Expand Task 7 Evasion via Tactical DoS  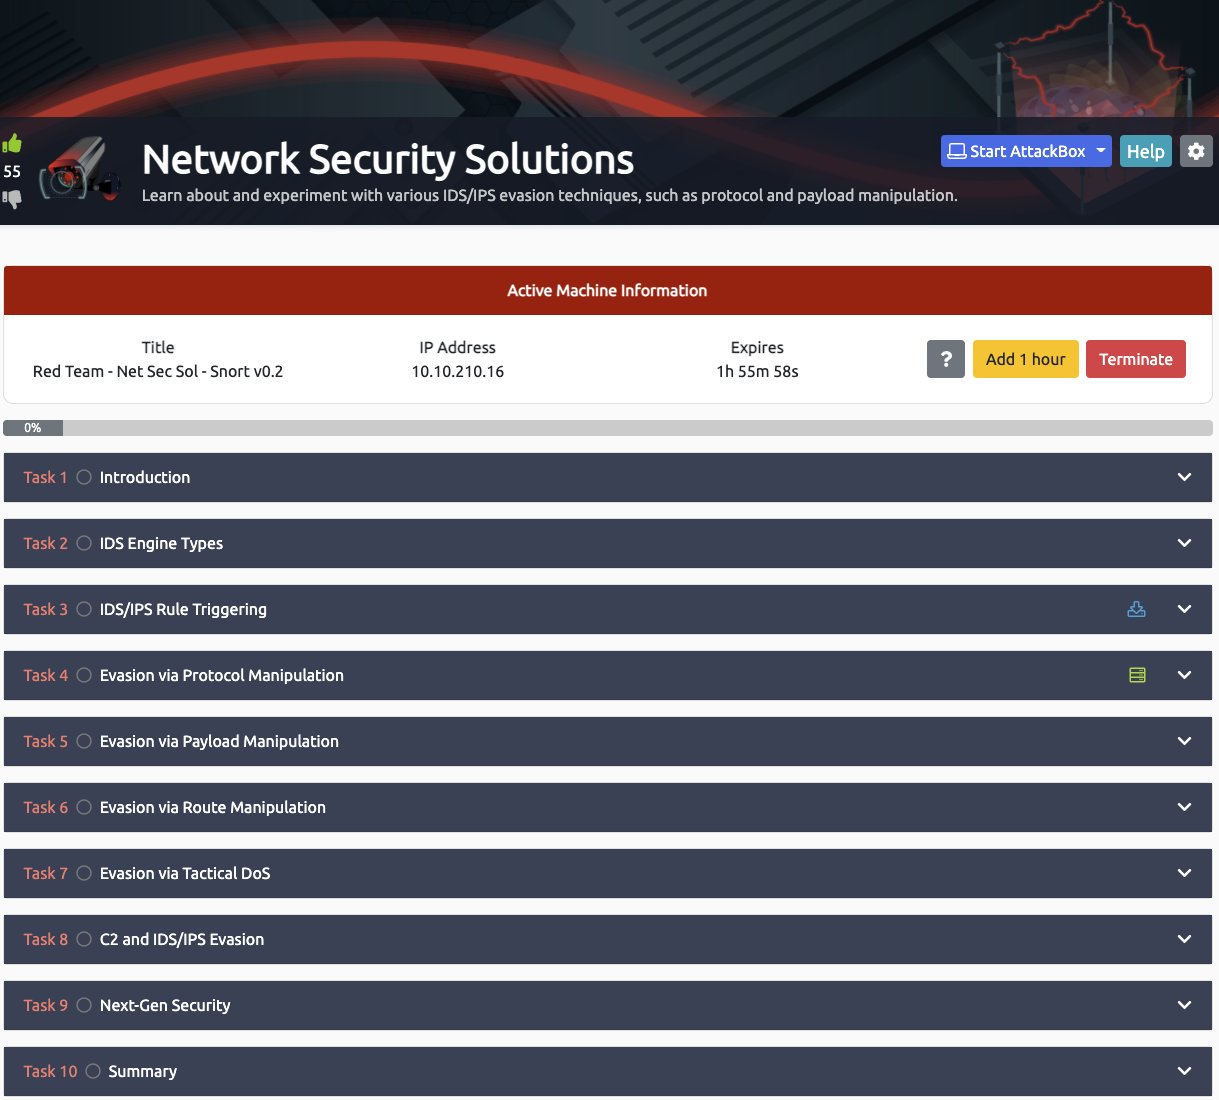point(1184,873)
